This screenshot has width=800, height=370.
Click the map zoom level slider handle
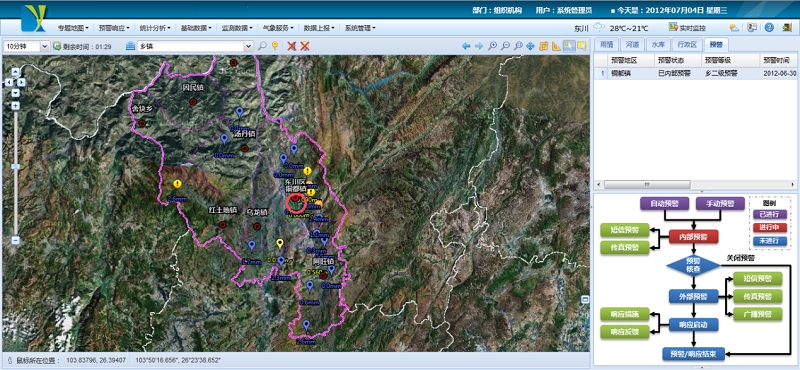pyautogui.click(x=15, y=166)
